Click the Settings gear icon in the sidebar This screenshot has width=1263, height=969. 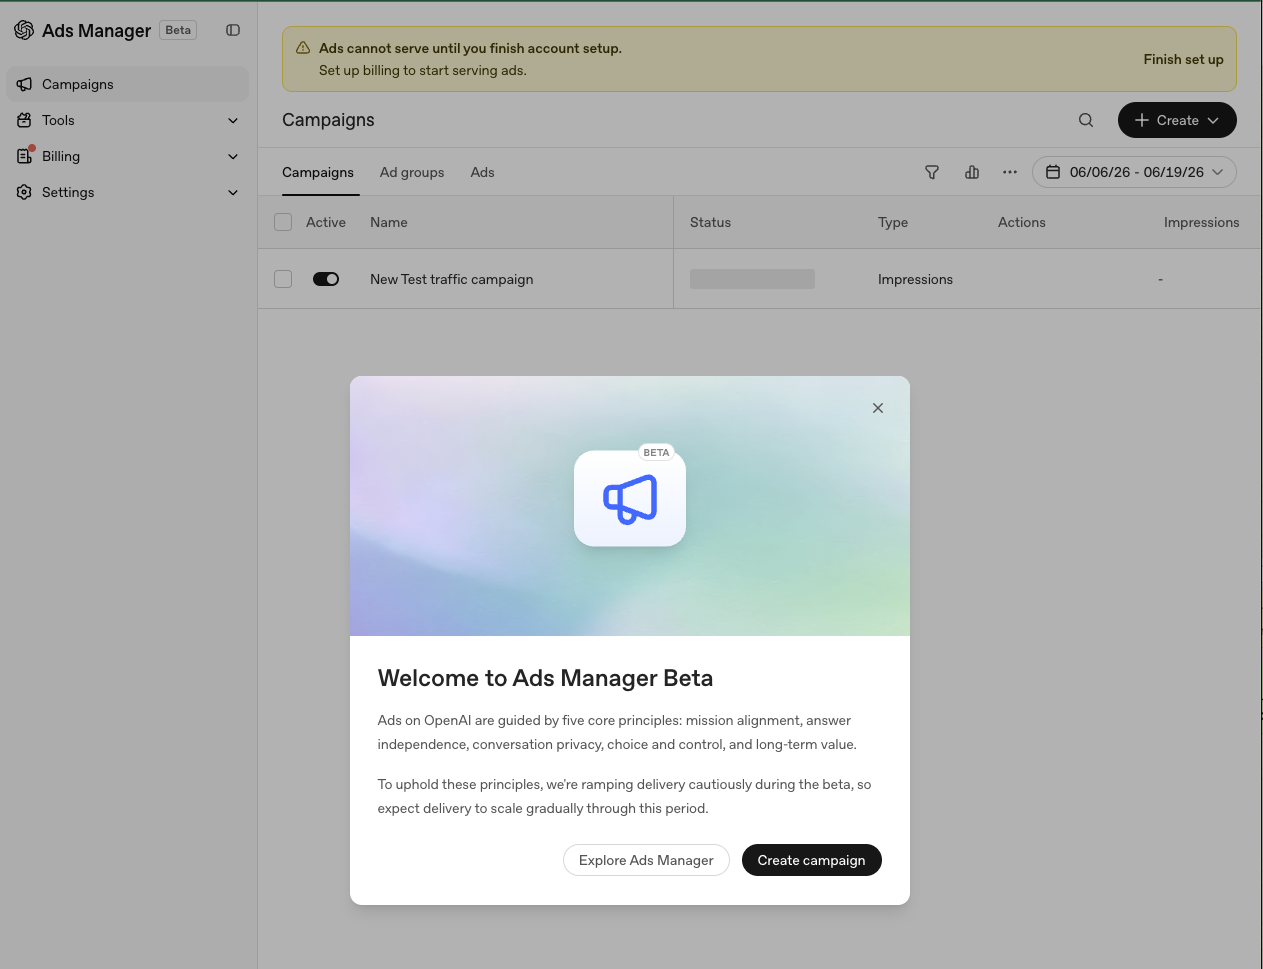point(24,192)
